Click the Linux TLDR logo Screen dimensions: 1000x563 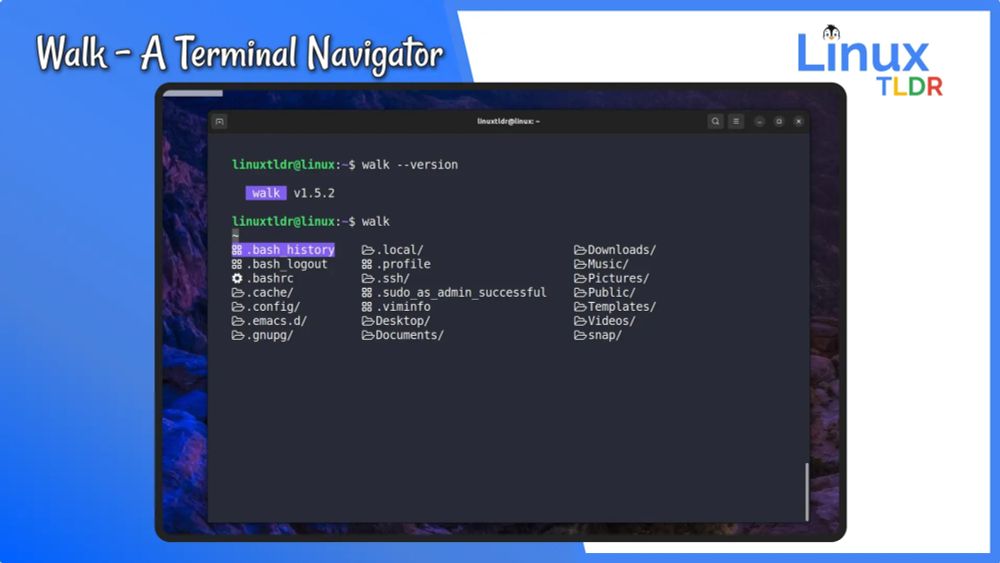pyautogui.click(x=869, y=61)
